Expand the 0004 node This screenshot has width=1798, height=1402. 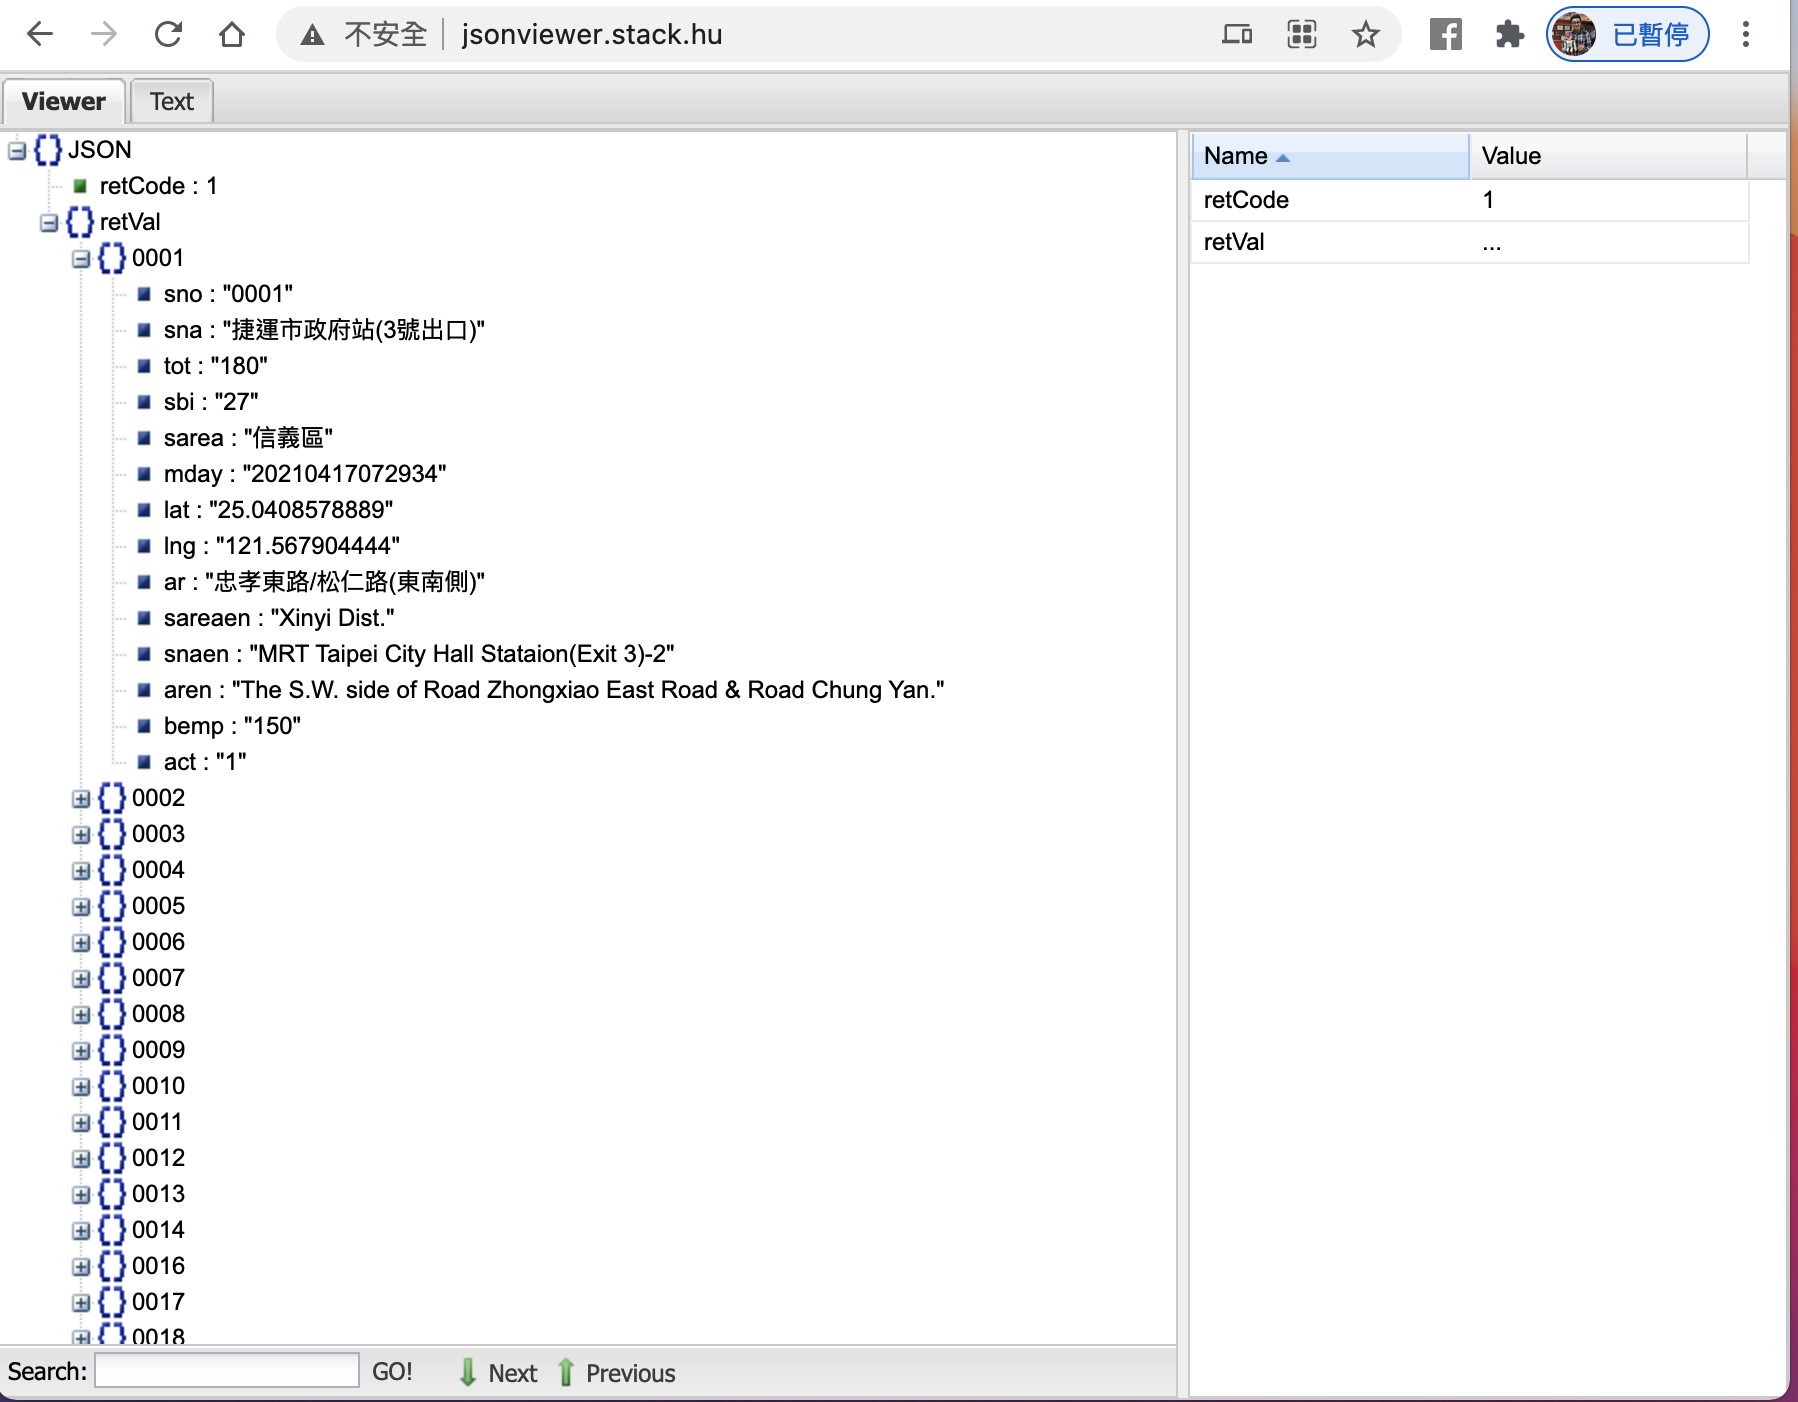point(81,871)
